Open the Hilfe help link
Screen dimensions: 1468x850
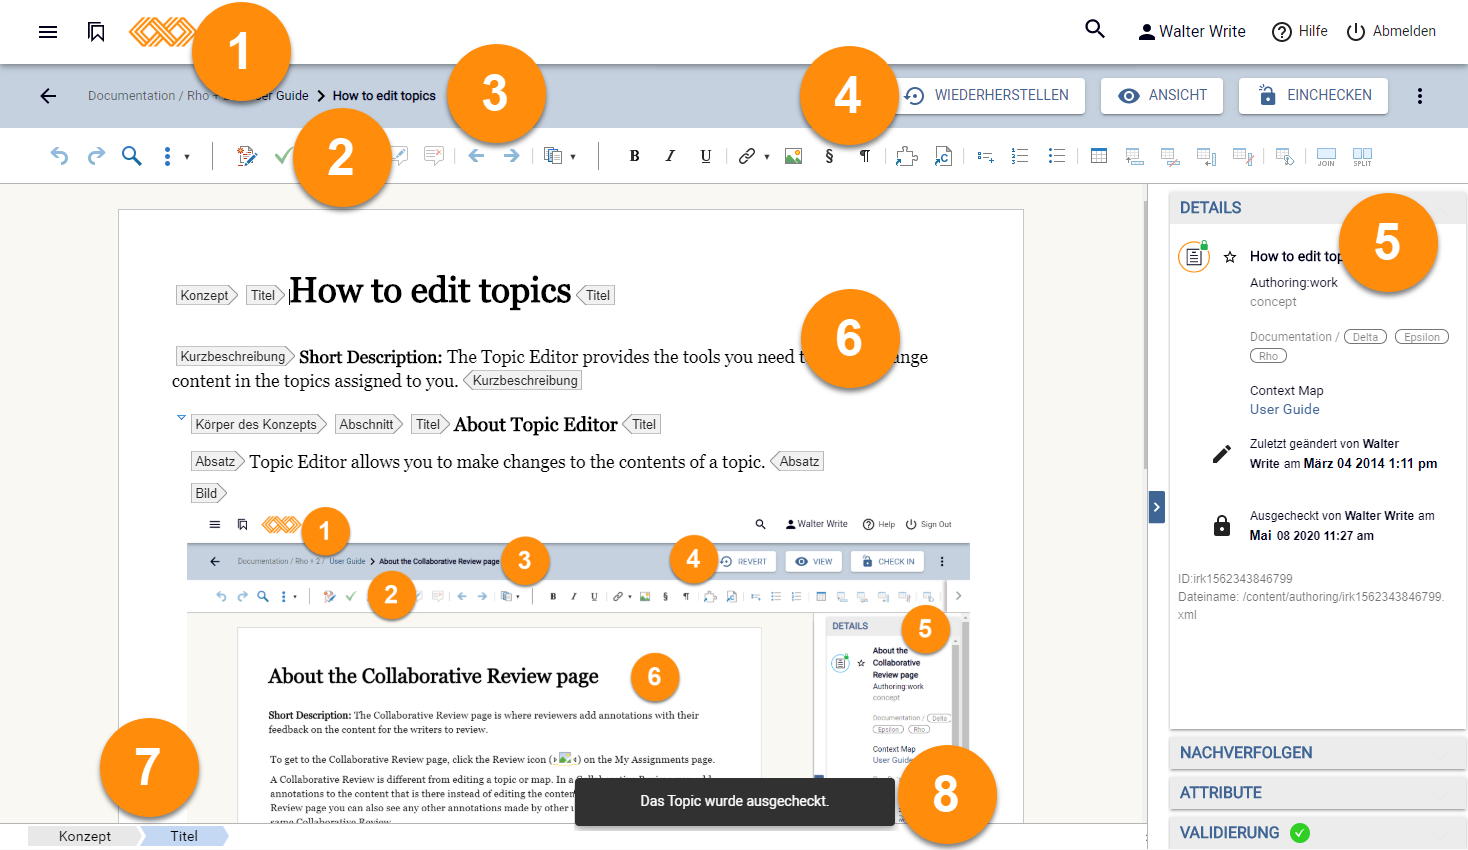pyautogui.click(x=1300, y=32)
